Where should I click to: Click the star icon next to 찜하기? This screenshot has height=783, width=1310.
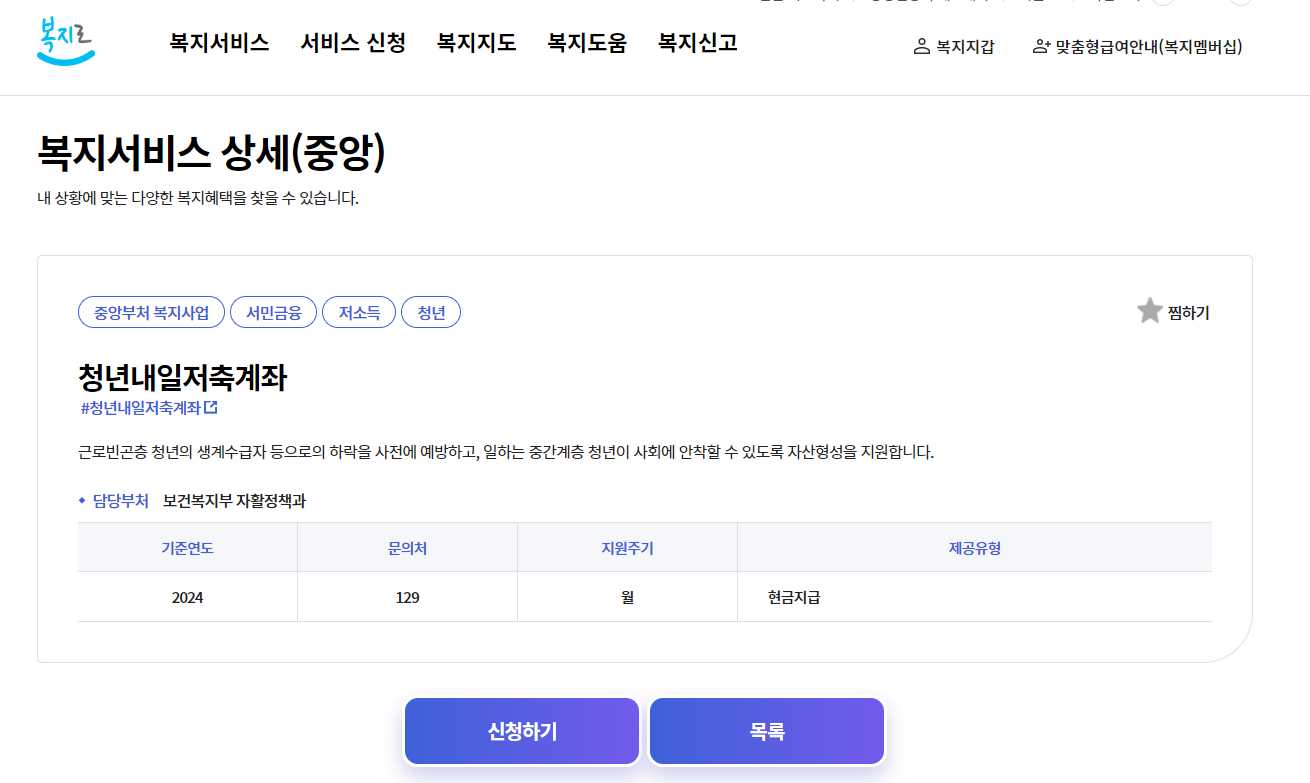coord(1149,311)
